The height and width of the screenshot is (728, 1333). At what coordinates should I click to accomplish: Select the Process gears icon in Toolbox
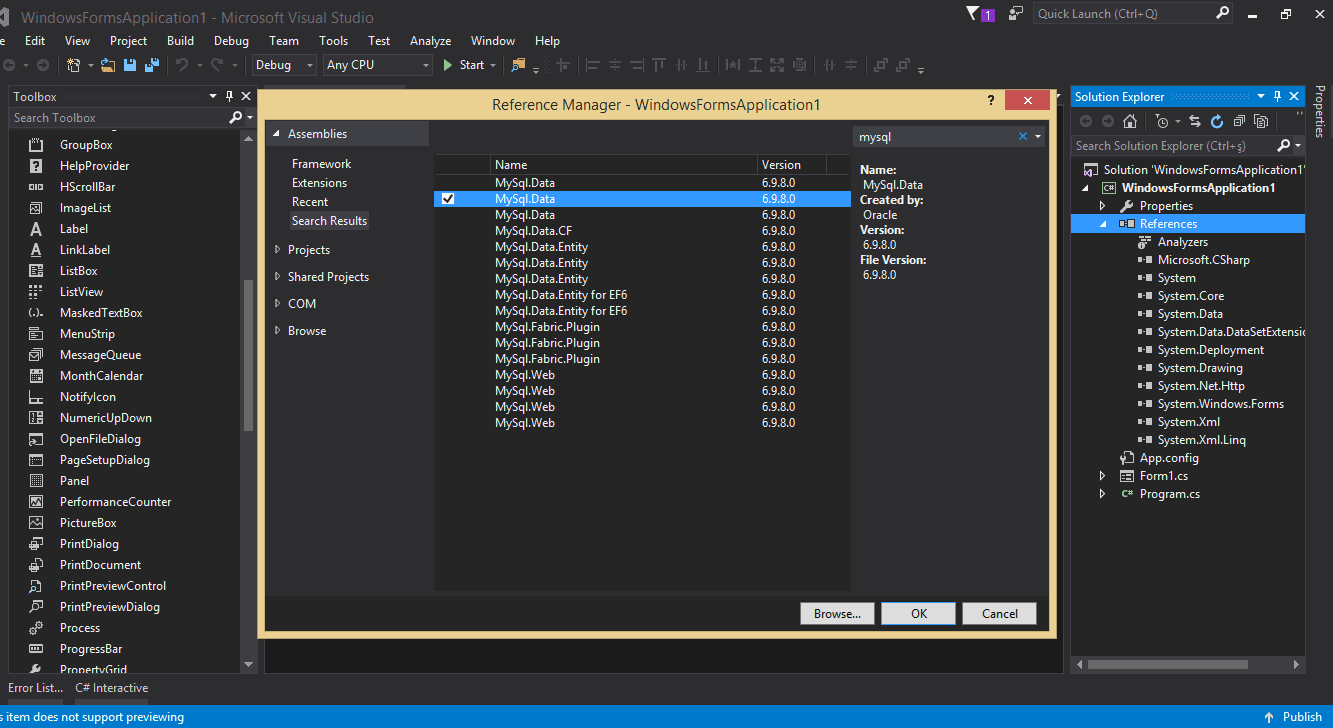coord(36,628)
